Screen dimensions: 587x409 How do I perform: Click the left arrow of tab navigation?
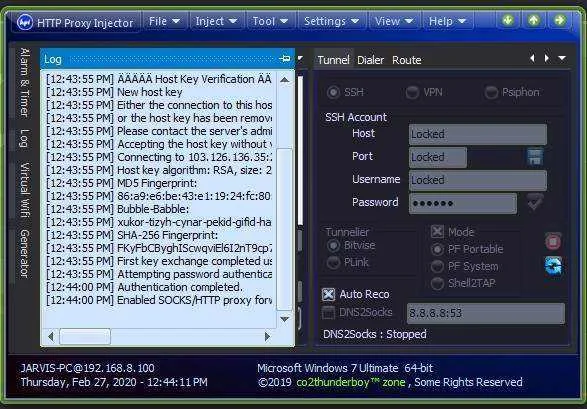pyautogui.click(x=532, y=58)
